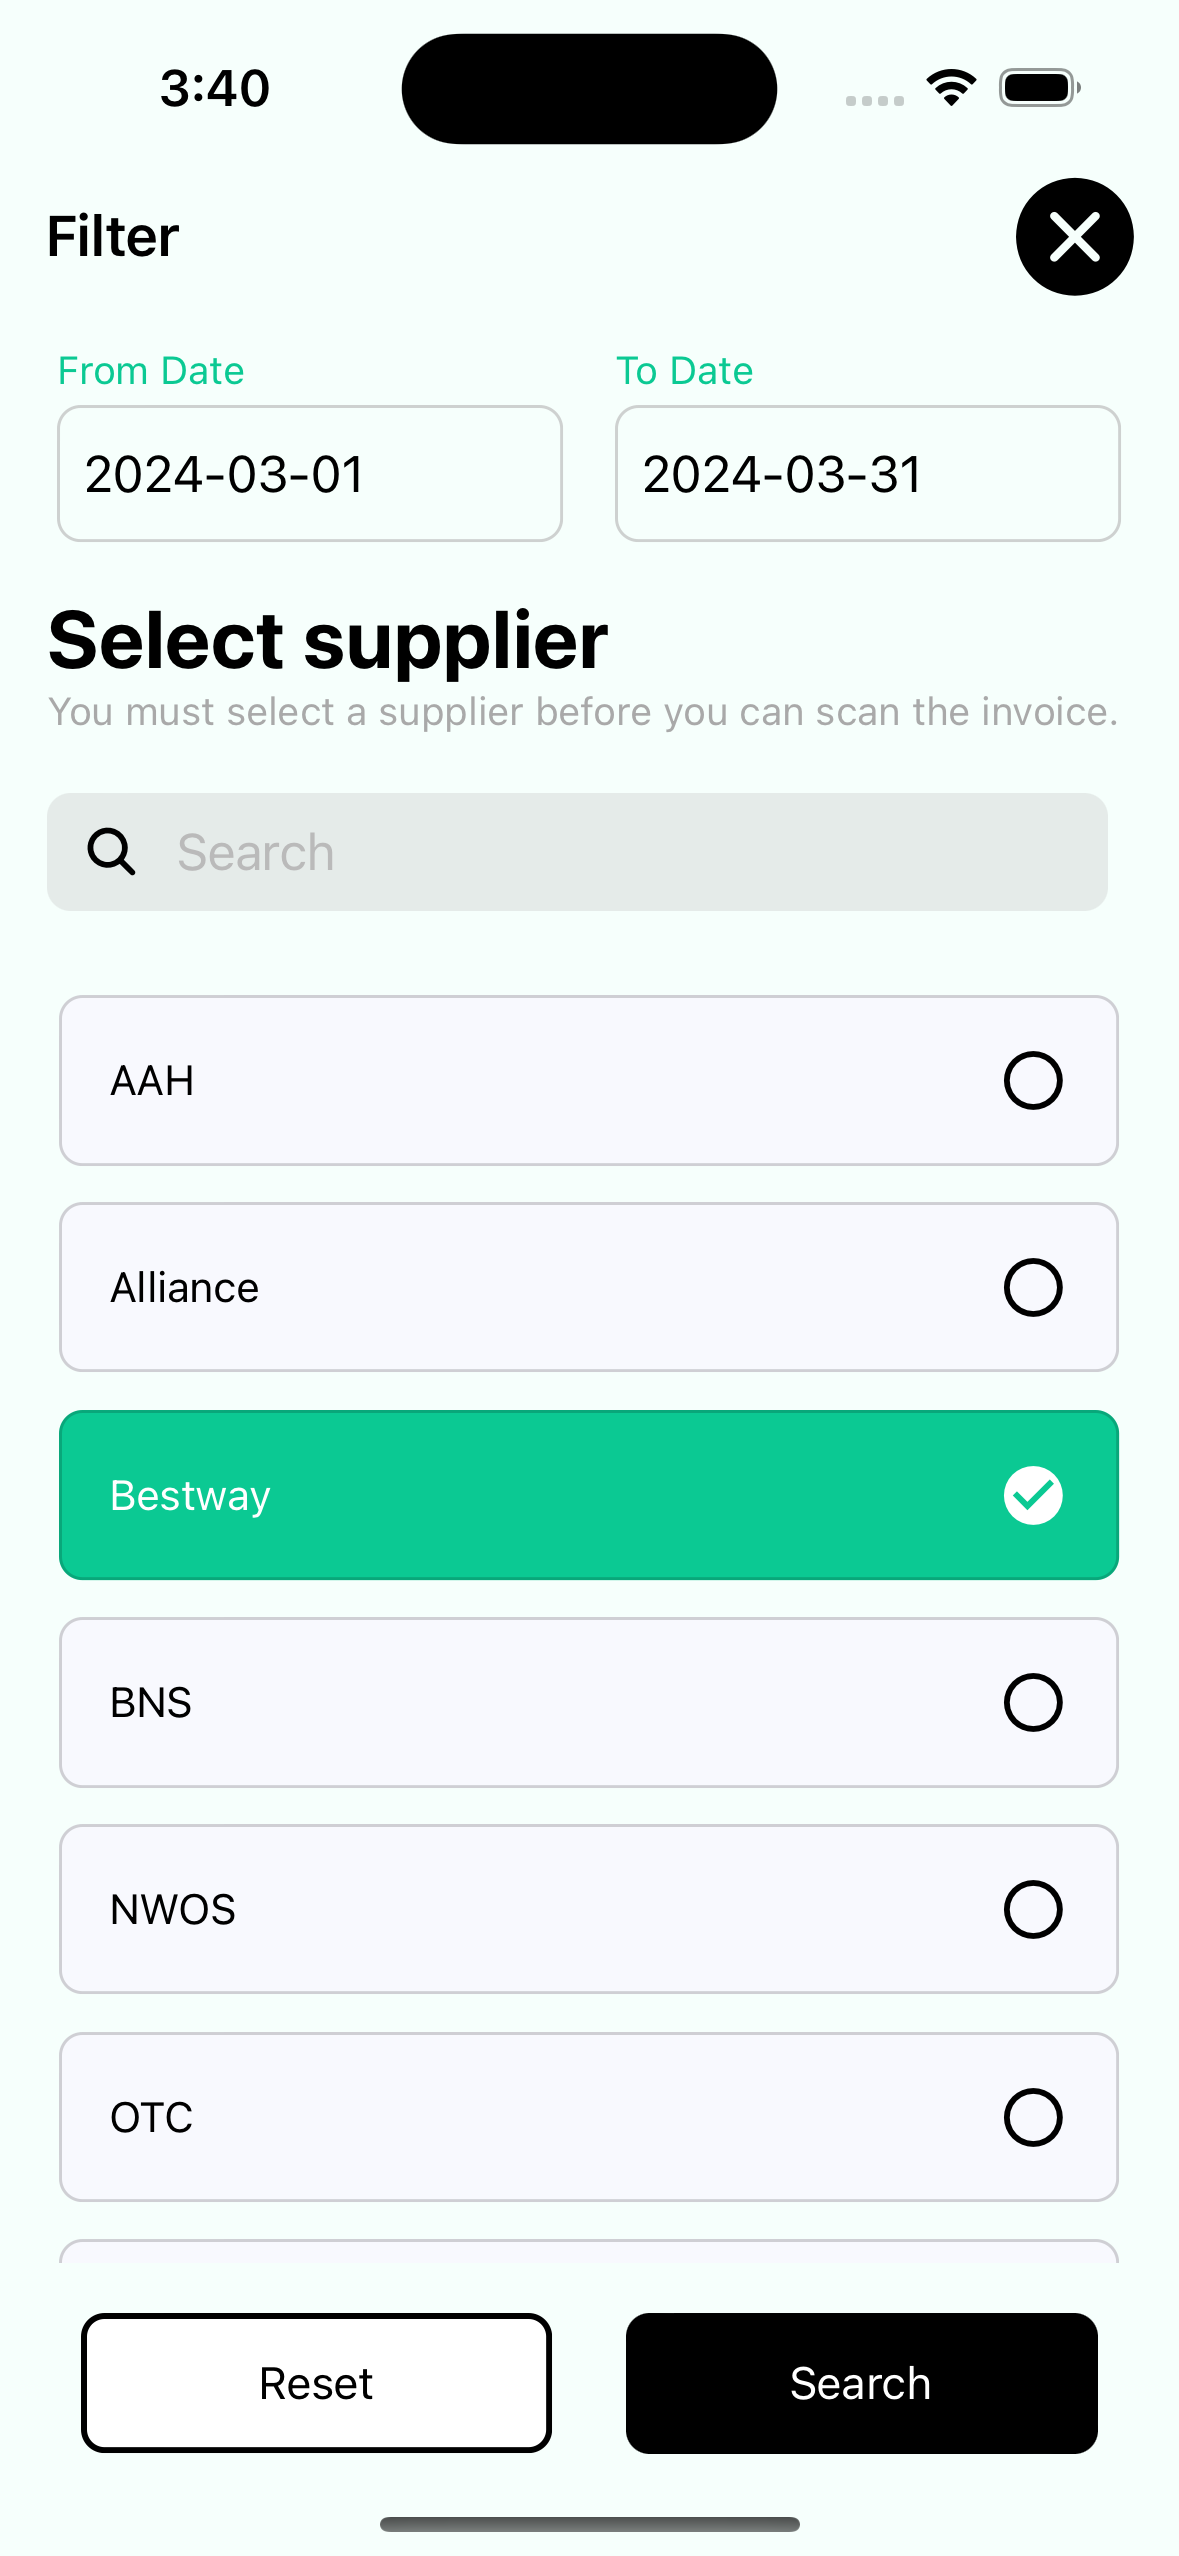Tap the AAH supplier name
The image size is (1179, 2556).
tap(152, 1081)
